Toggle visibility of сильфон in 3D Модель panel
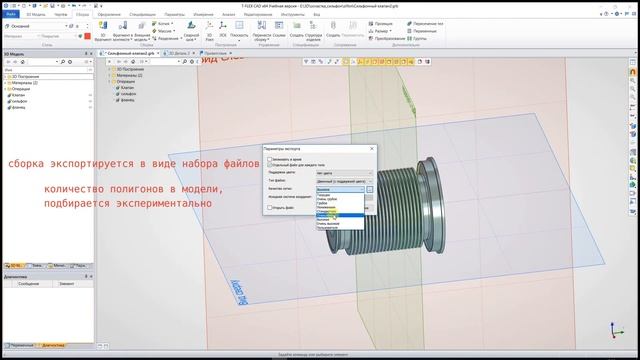 [90, 101]
